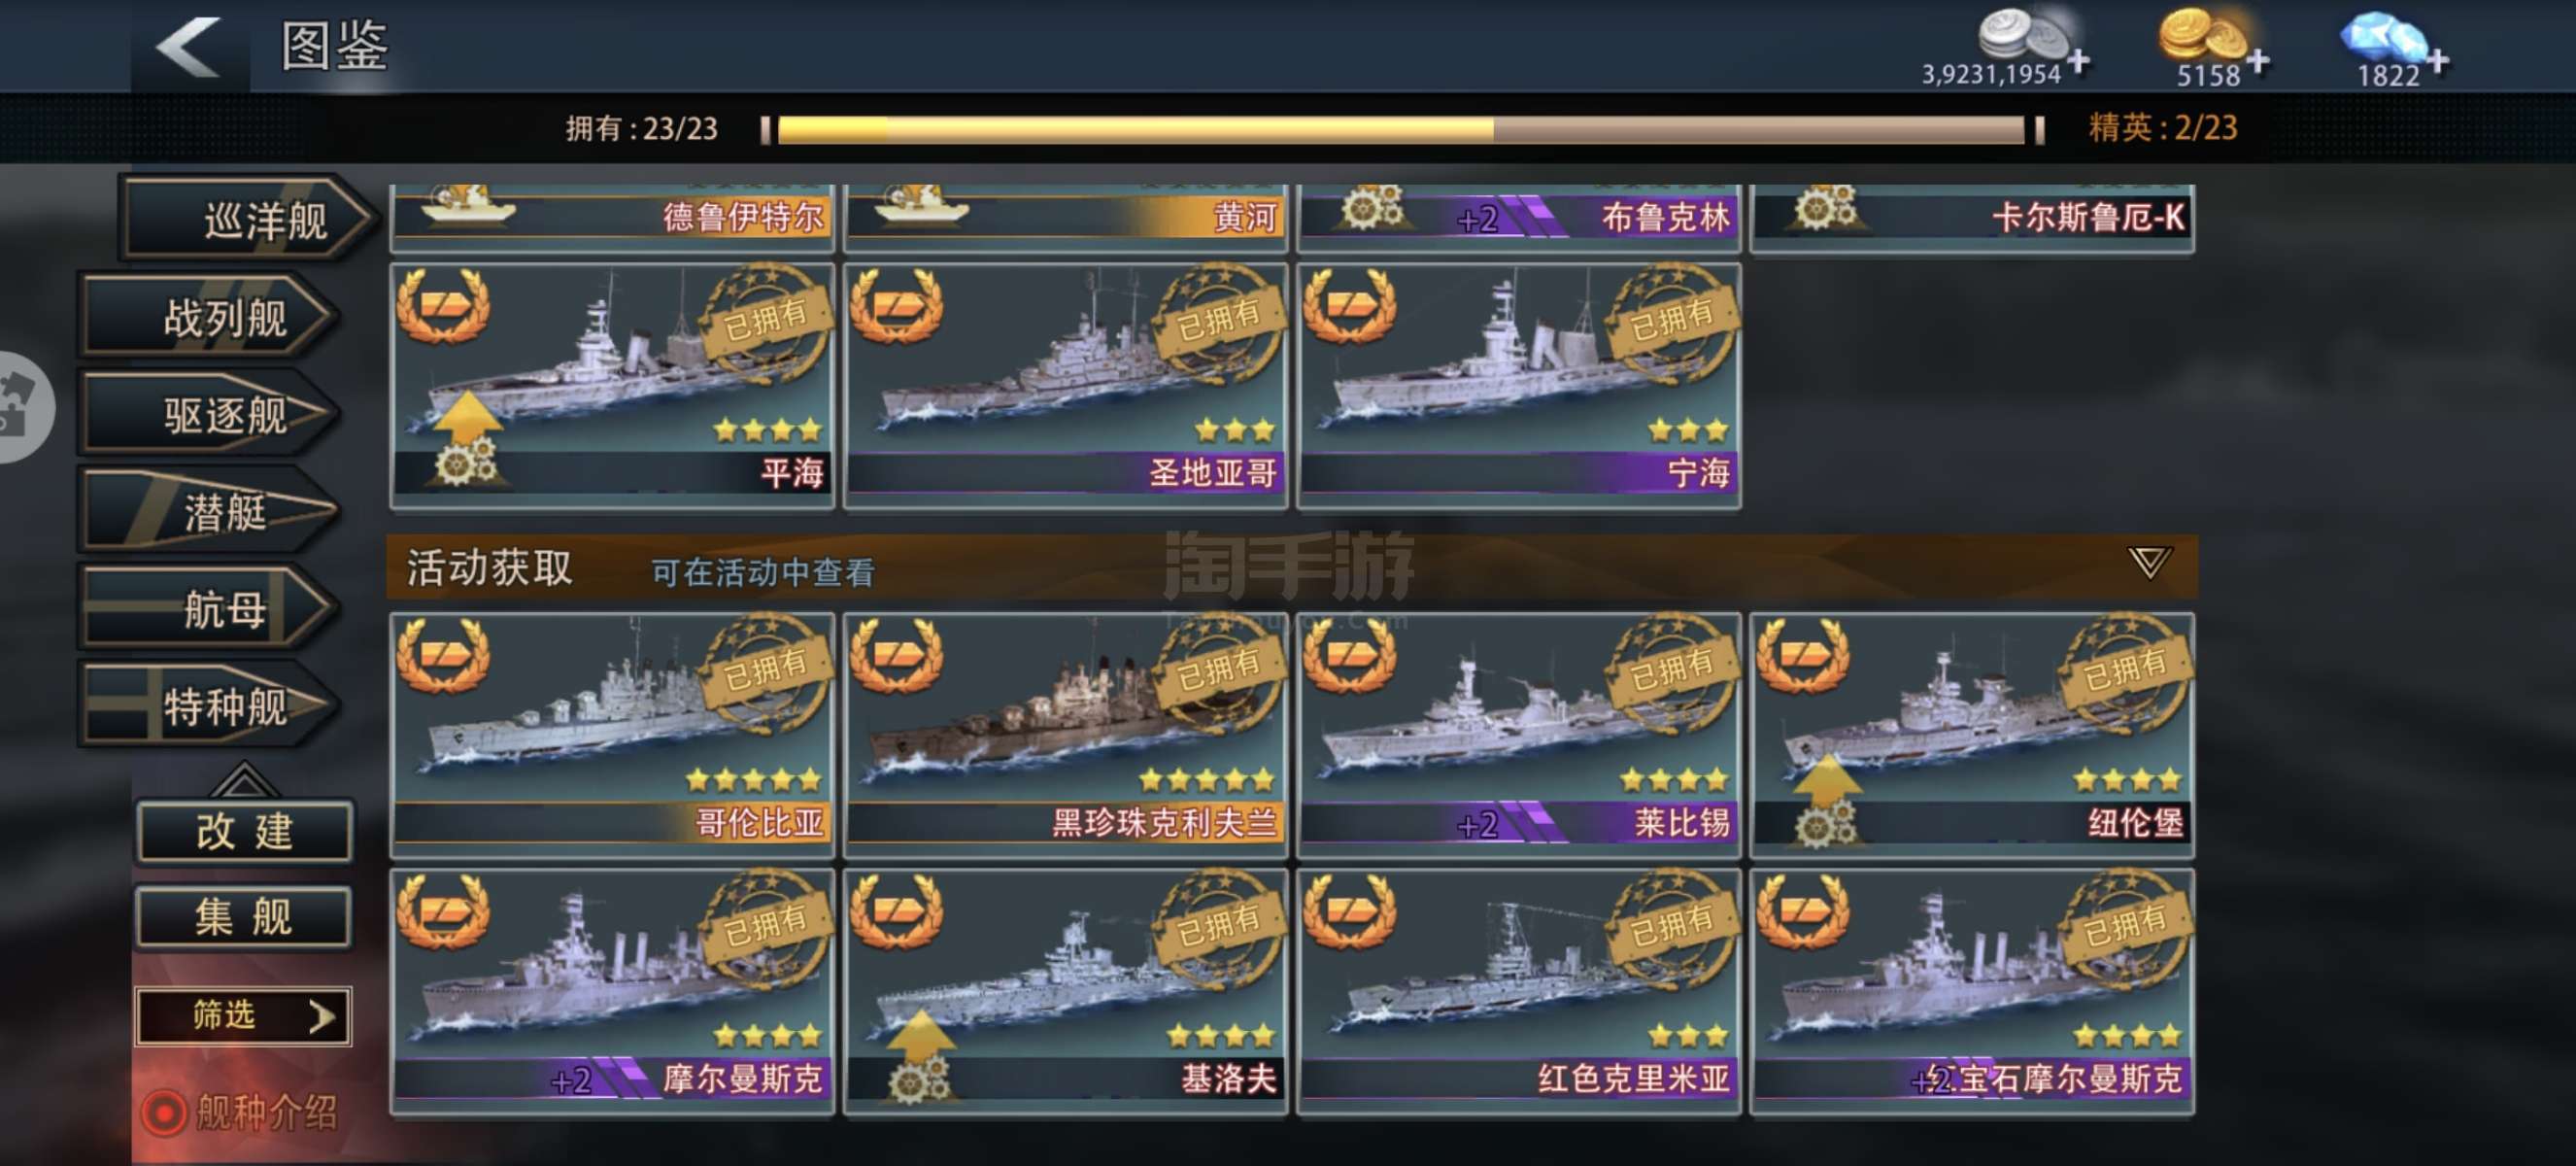
Task: Tap the upgrade arrow gear on 平海
Action: [x=466, y=440]
